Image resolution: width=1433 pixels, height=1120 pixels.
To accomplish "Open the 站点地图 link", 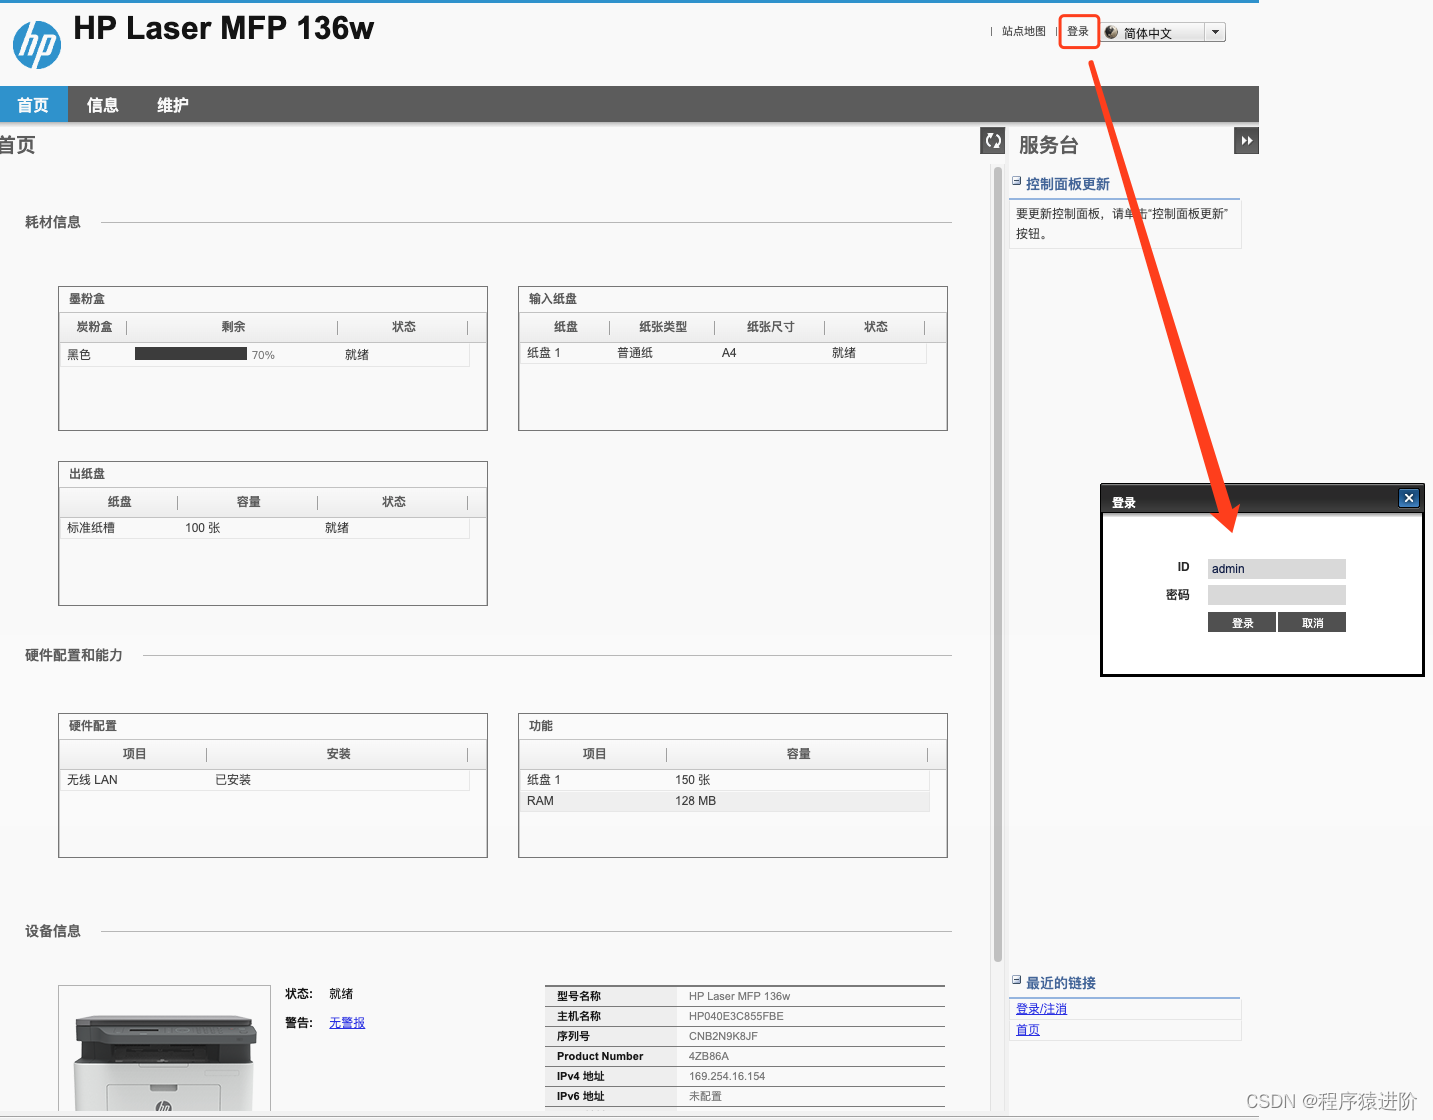I will pyautogui.click(x=1024, y=32).
